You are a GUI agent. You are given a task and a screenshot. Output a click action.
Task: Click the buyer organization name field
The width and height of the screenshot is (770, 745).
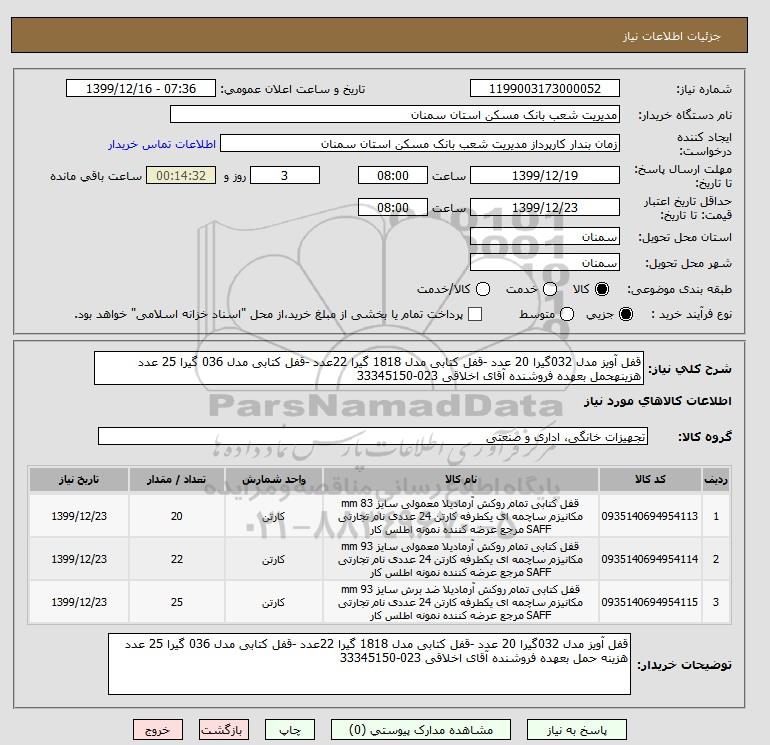[x=395, y=115]
